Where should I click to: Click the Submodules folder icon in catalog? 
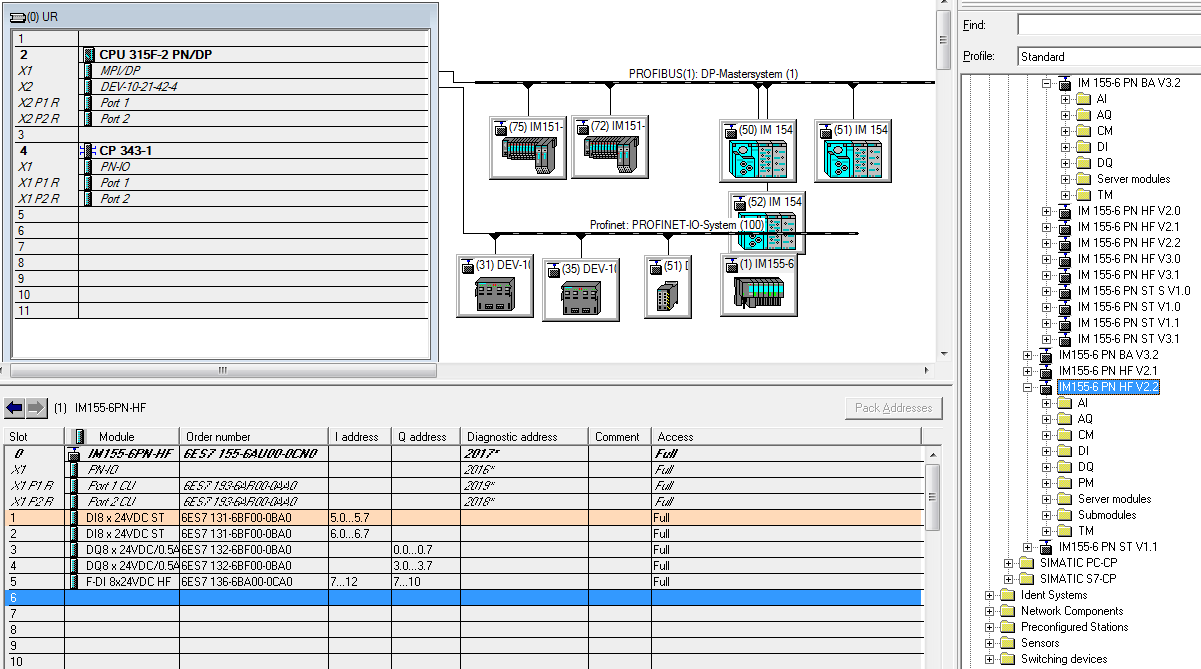(x=1064, y=515)
